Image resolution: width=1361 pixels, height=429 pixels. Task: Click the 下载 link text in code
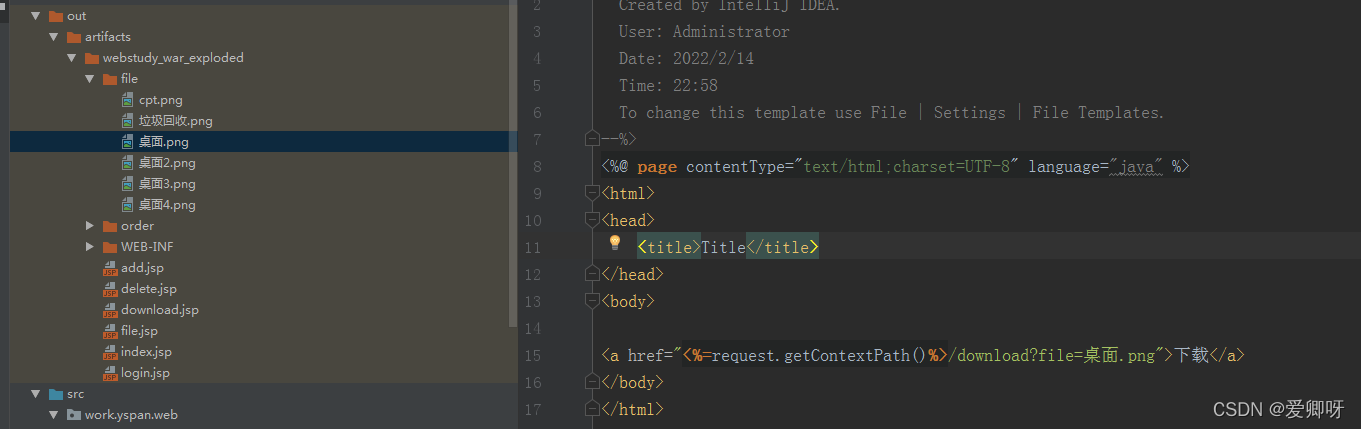coord(1191,355)
